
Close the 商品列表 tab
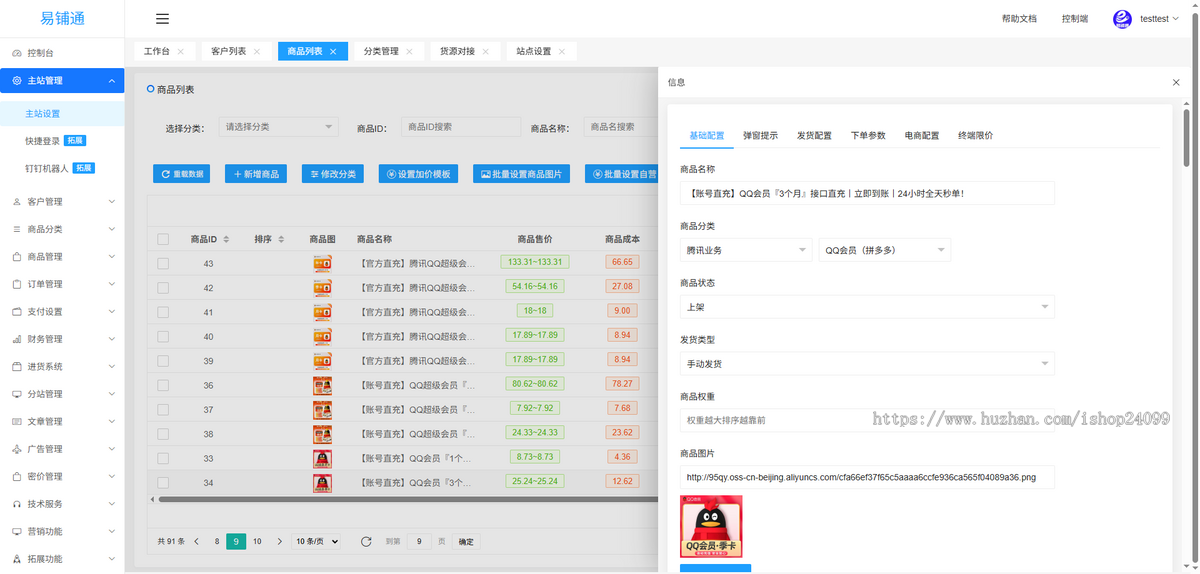333,51
